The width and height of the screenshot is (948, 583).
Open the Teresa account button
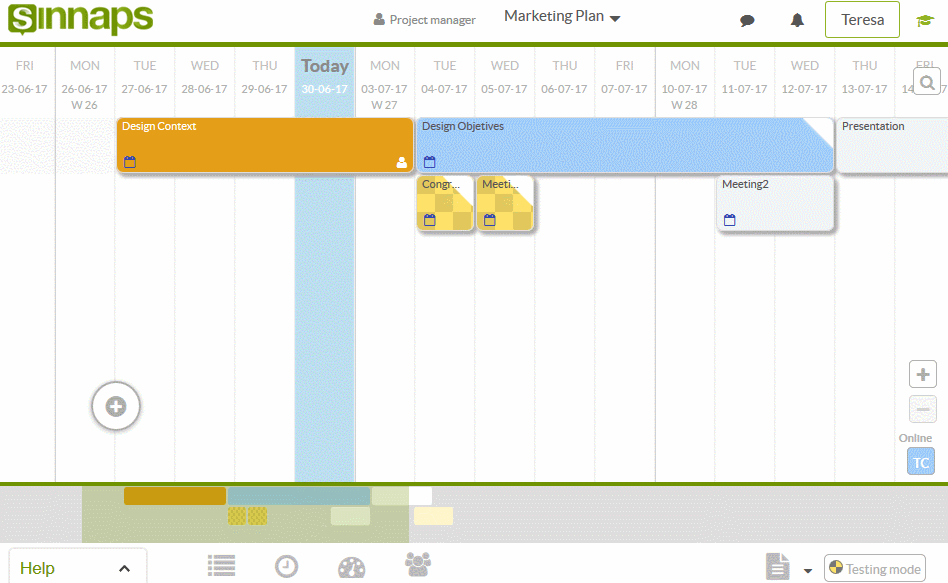pyautogui.click(x=862, y=19)
